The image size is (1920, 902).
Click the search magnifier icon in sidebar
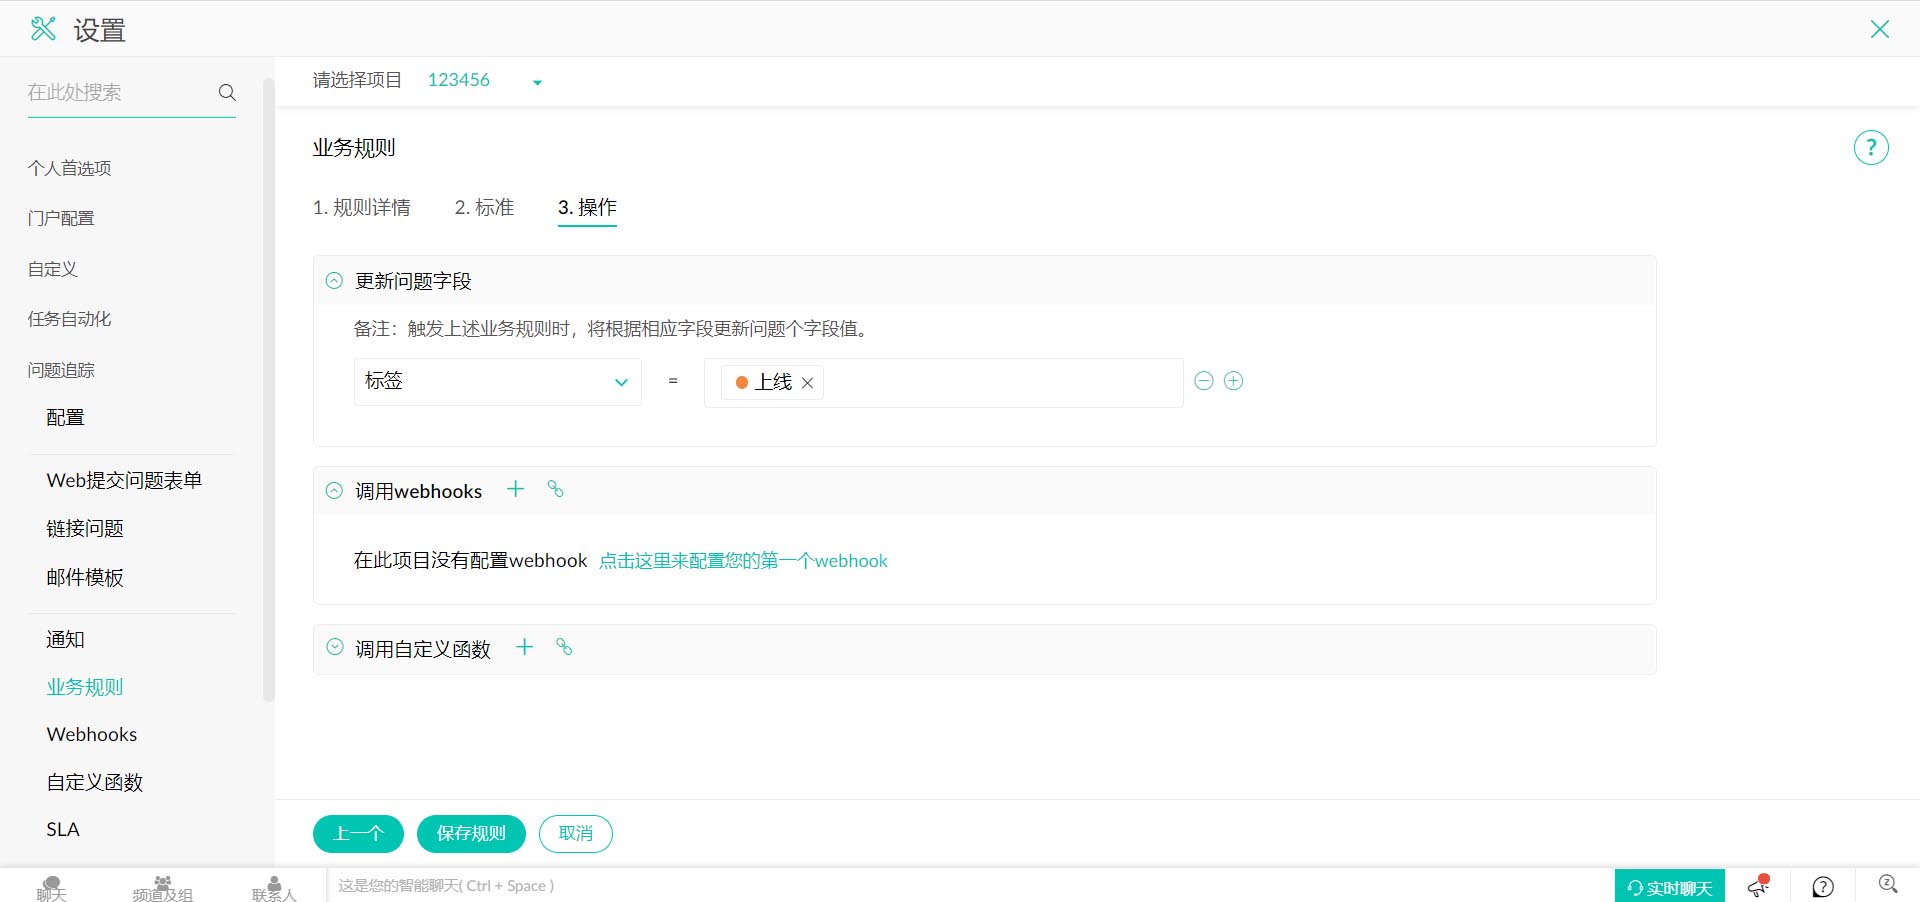click(x=227, y=92)
